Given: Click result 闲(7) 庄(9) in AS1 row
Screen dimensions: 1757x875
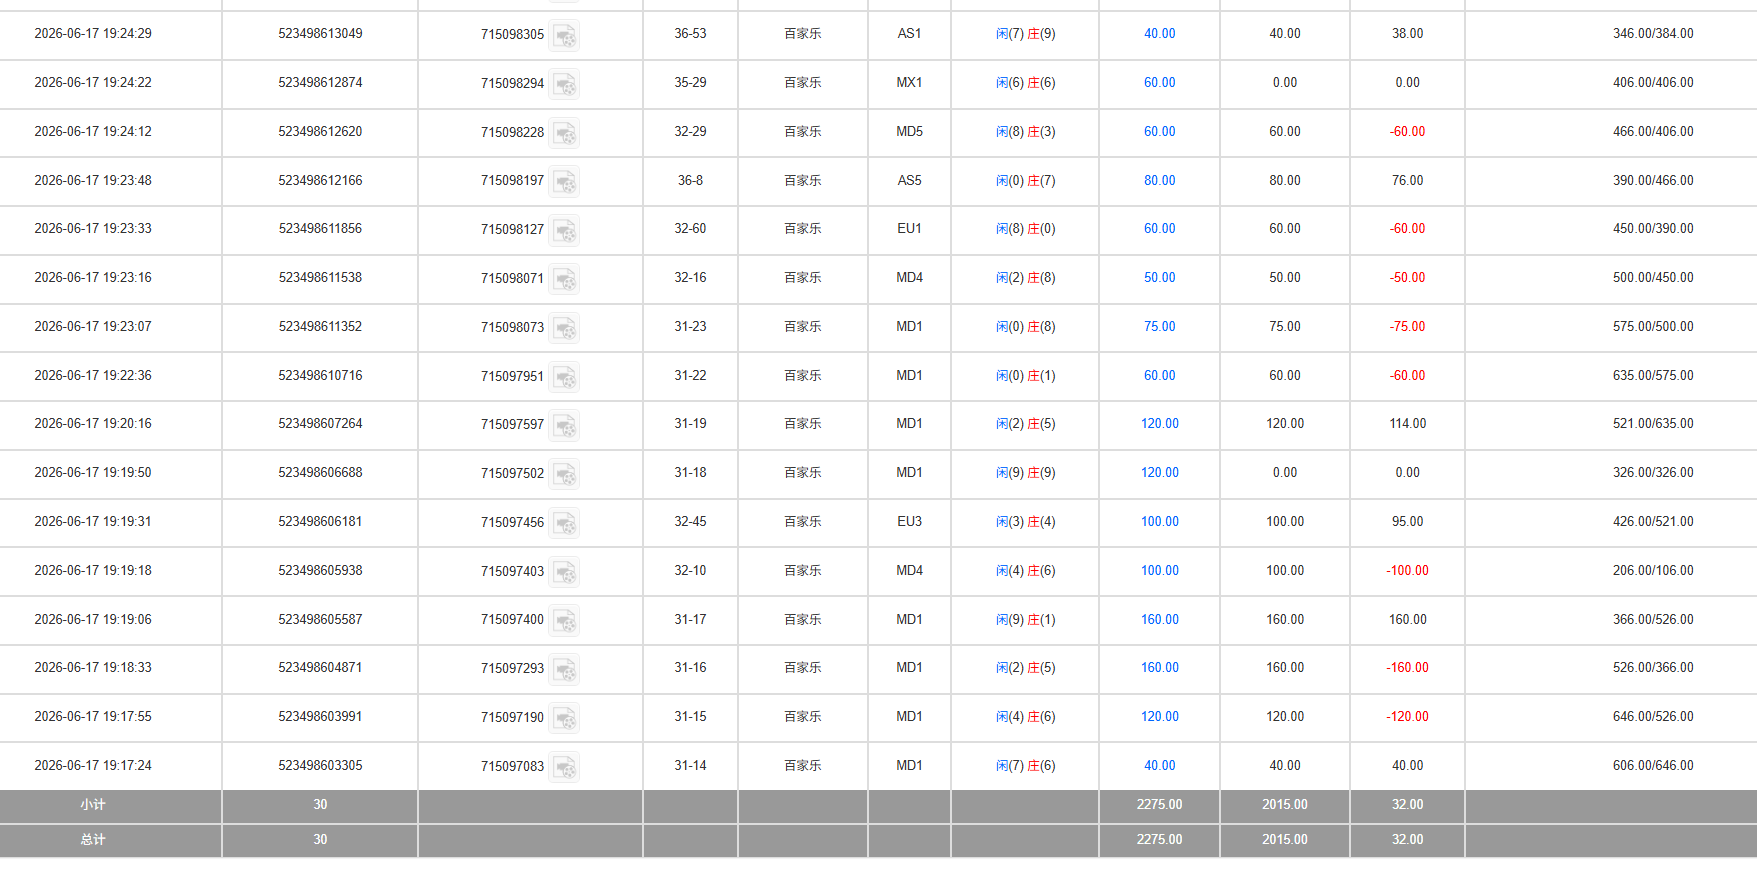Looking at the screenshot, I should tap(1025, 34).
